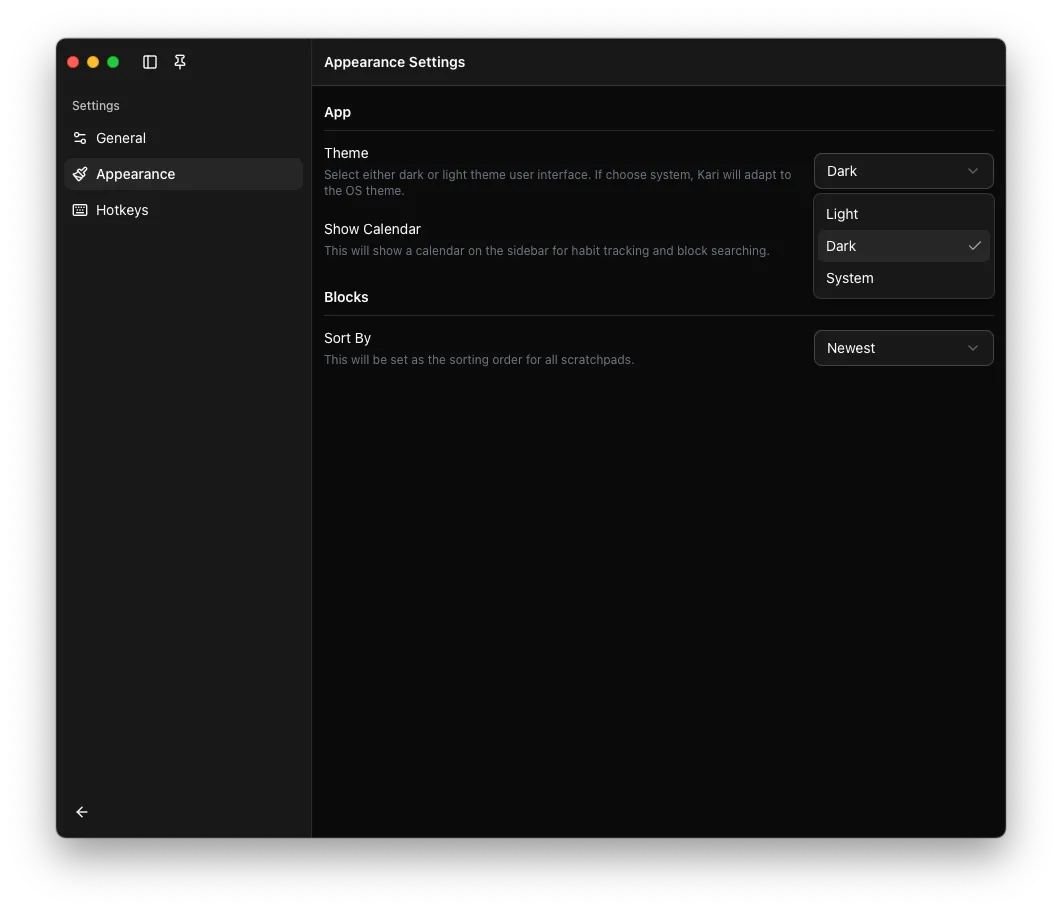The height and width of the screenshot is (912, 1062).
Task: Select the Appearance label in the sidebar
Action: click(x=136, y=174)
